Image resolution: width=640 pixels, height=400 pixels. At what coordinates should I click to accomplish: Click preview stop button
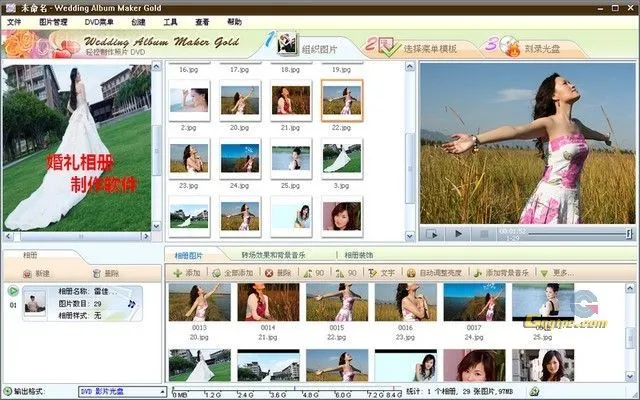pyautogui.click(x=484, y=234)
